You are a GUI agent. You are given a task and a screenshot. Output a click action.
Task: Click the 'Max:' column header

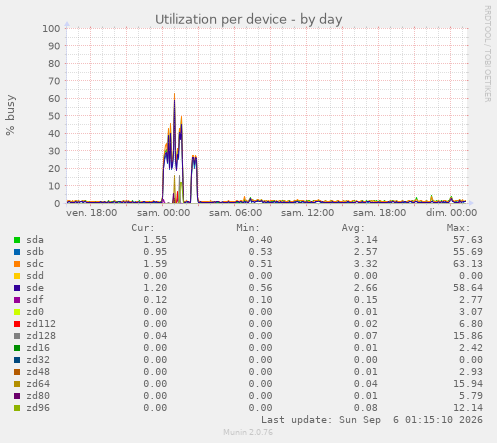click(x=458, y=228)
